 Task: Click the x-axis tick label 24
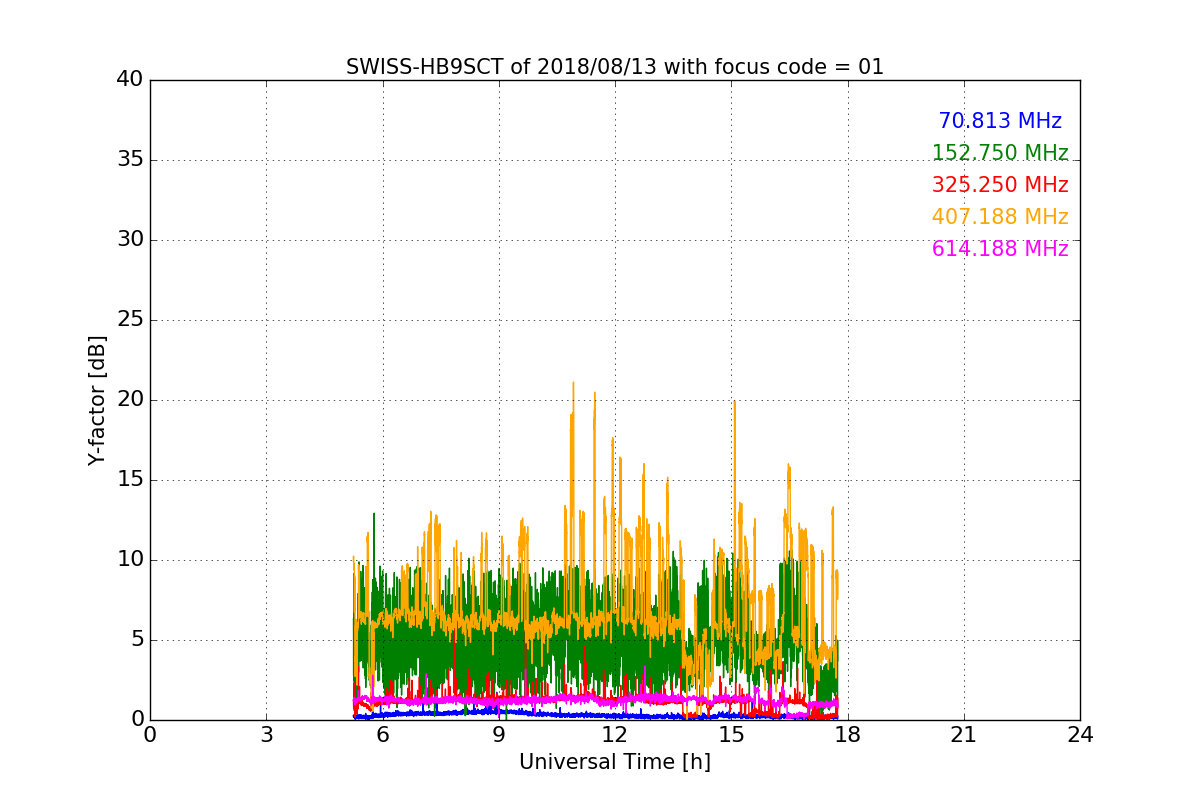click(x=1080, y=735)
